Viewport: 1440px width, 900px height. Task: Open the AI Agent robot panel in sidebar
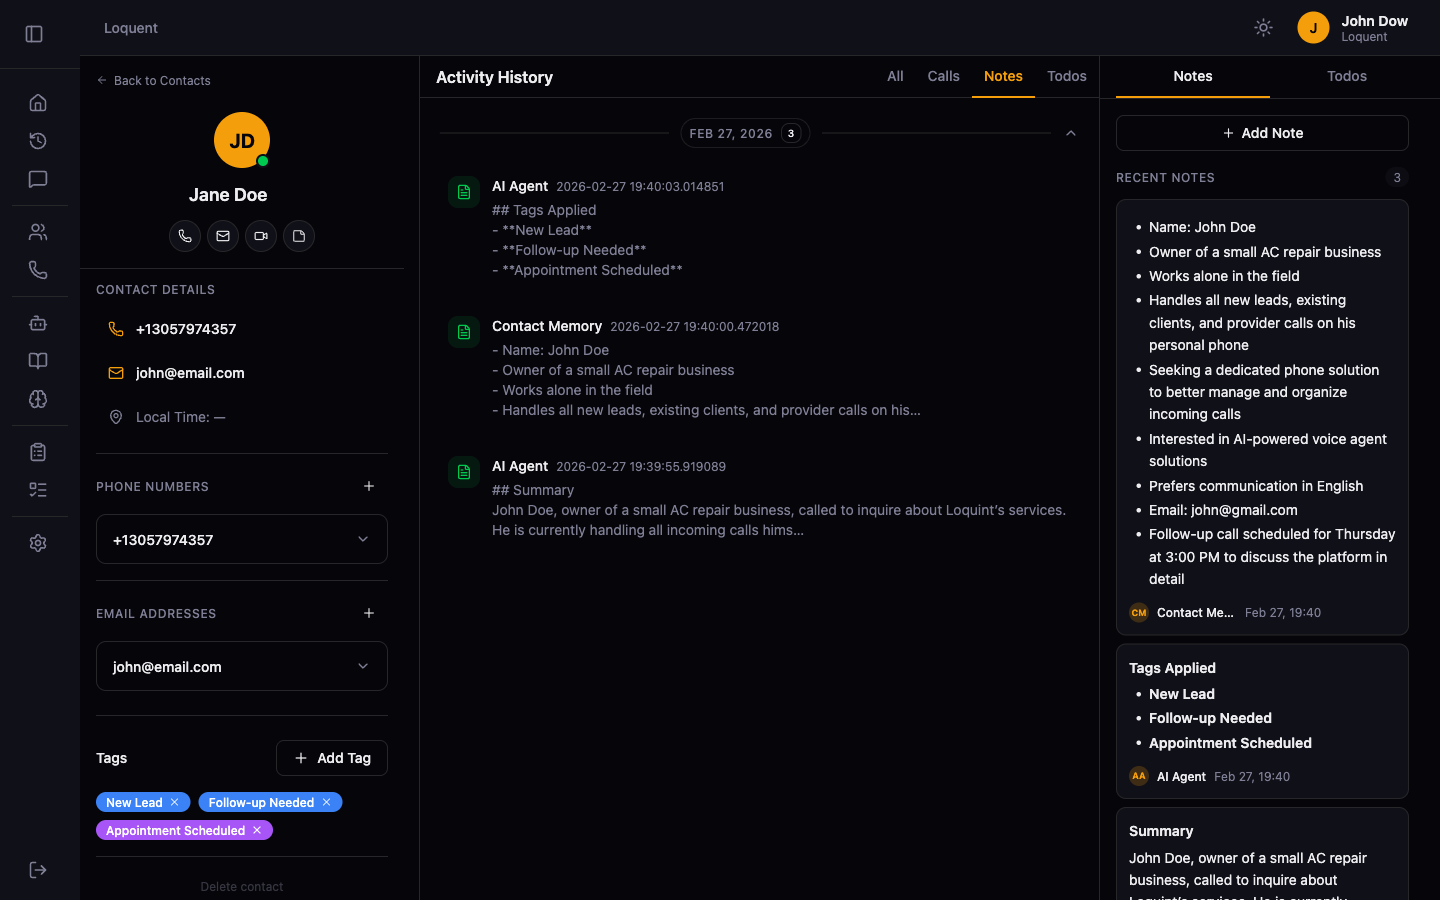pos(38,323)
